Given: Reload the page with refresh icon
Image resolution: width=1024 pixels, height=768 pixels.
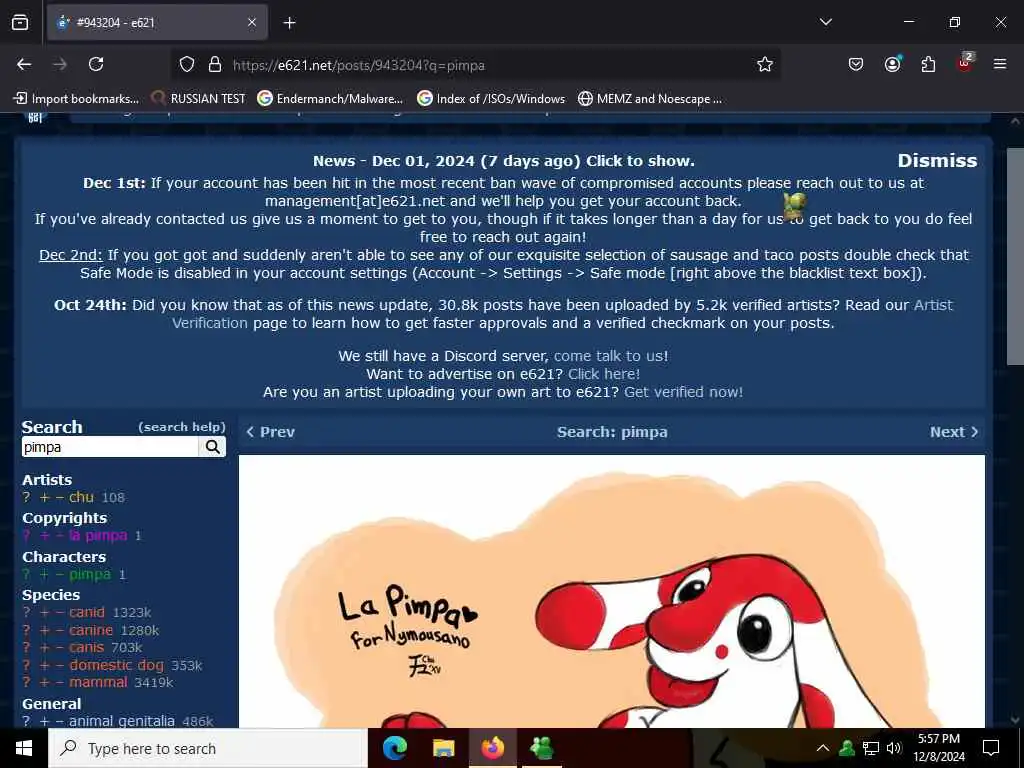Looking at the screenshot, I should (x=96, y=64).
